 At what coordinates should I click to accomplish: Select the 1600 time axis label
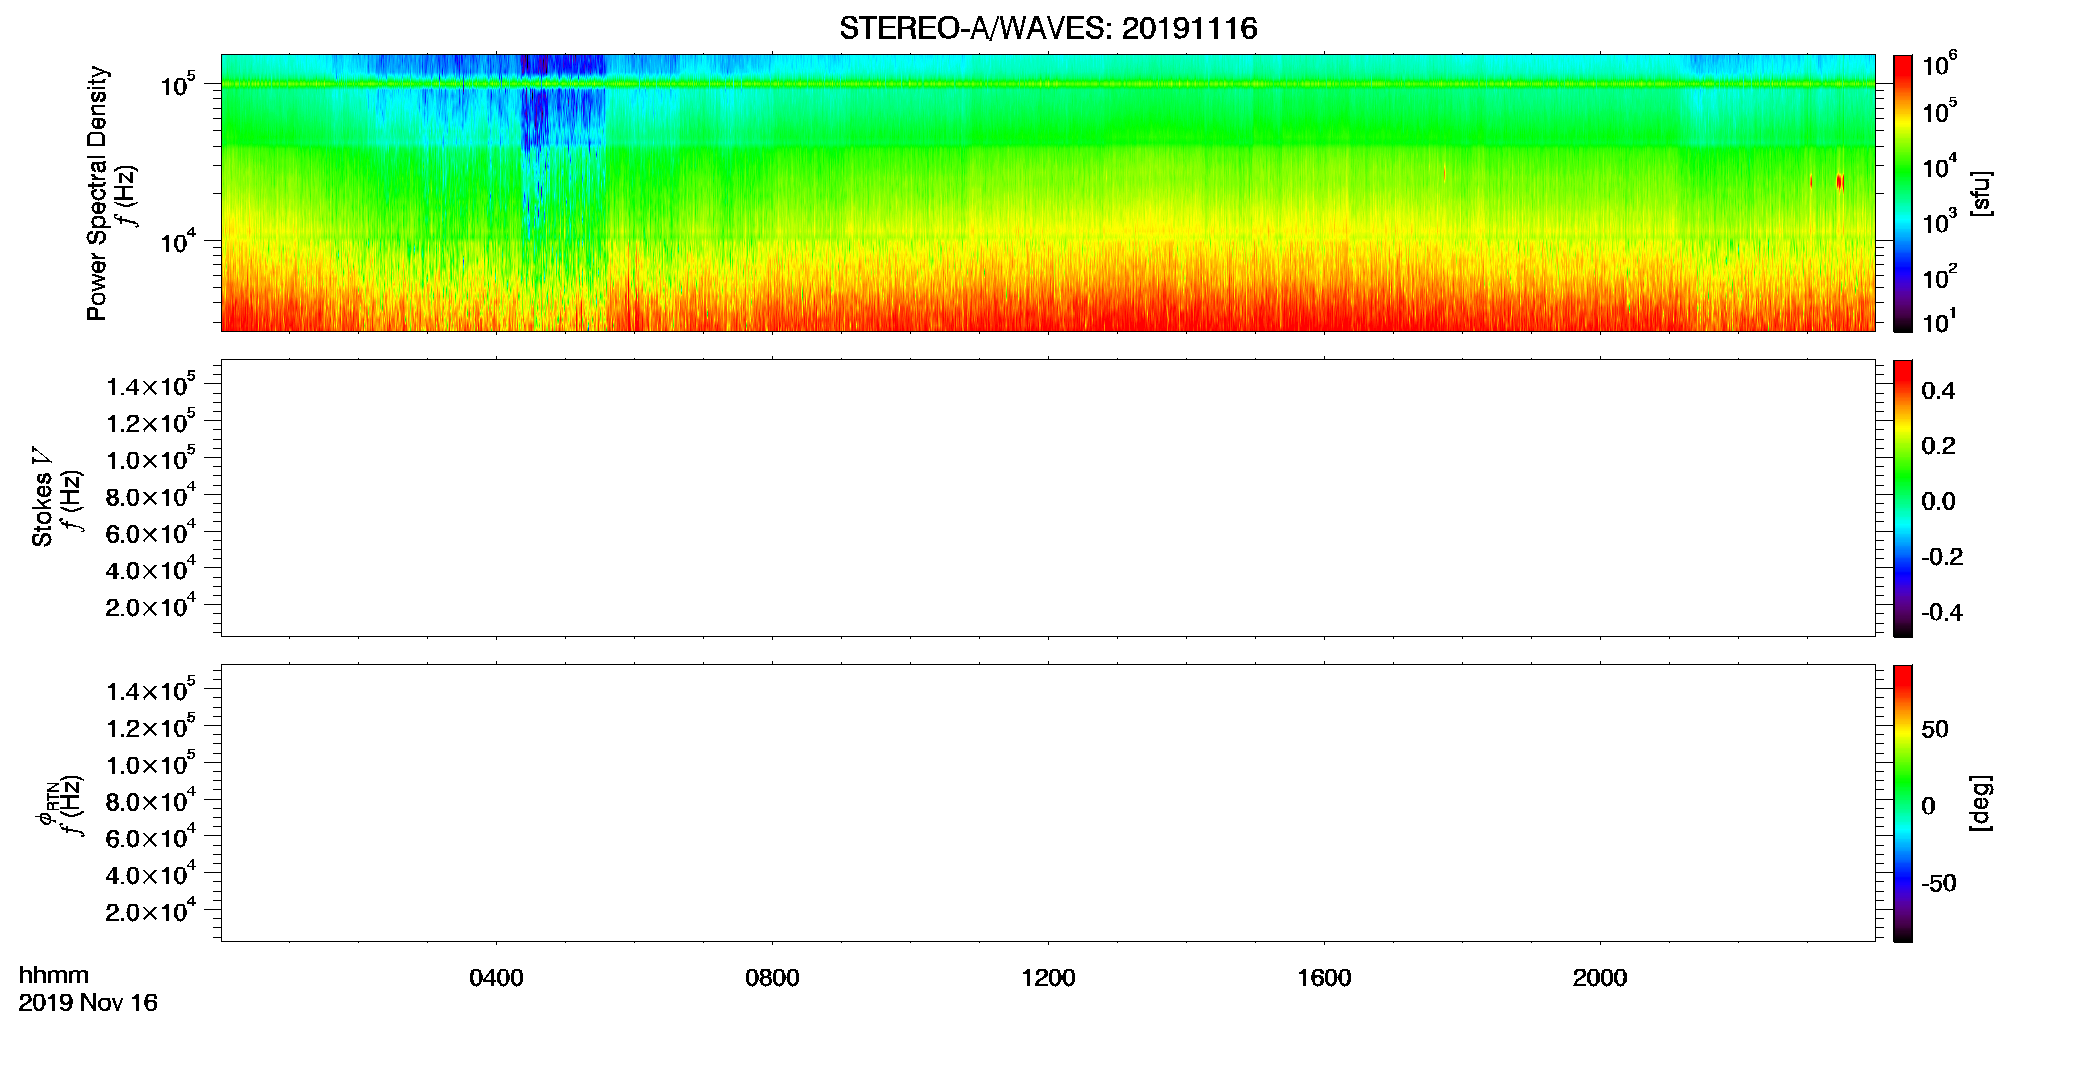click(x=1324, y=978)
